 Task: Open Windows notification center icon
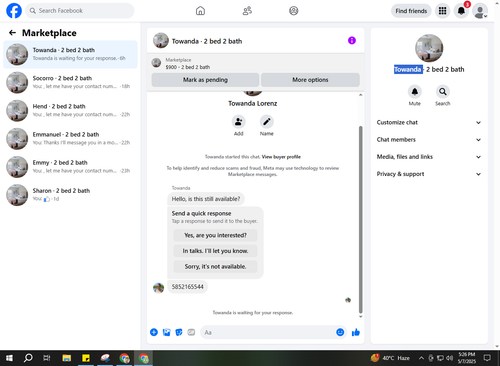487,358
